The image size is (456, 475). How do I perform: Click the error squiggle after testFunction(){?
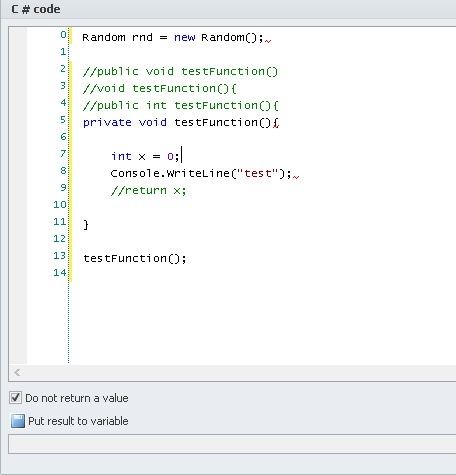point(276,125)
